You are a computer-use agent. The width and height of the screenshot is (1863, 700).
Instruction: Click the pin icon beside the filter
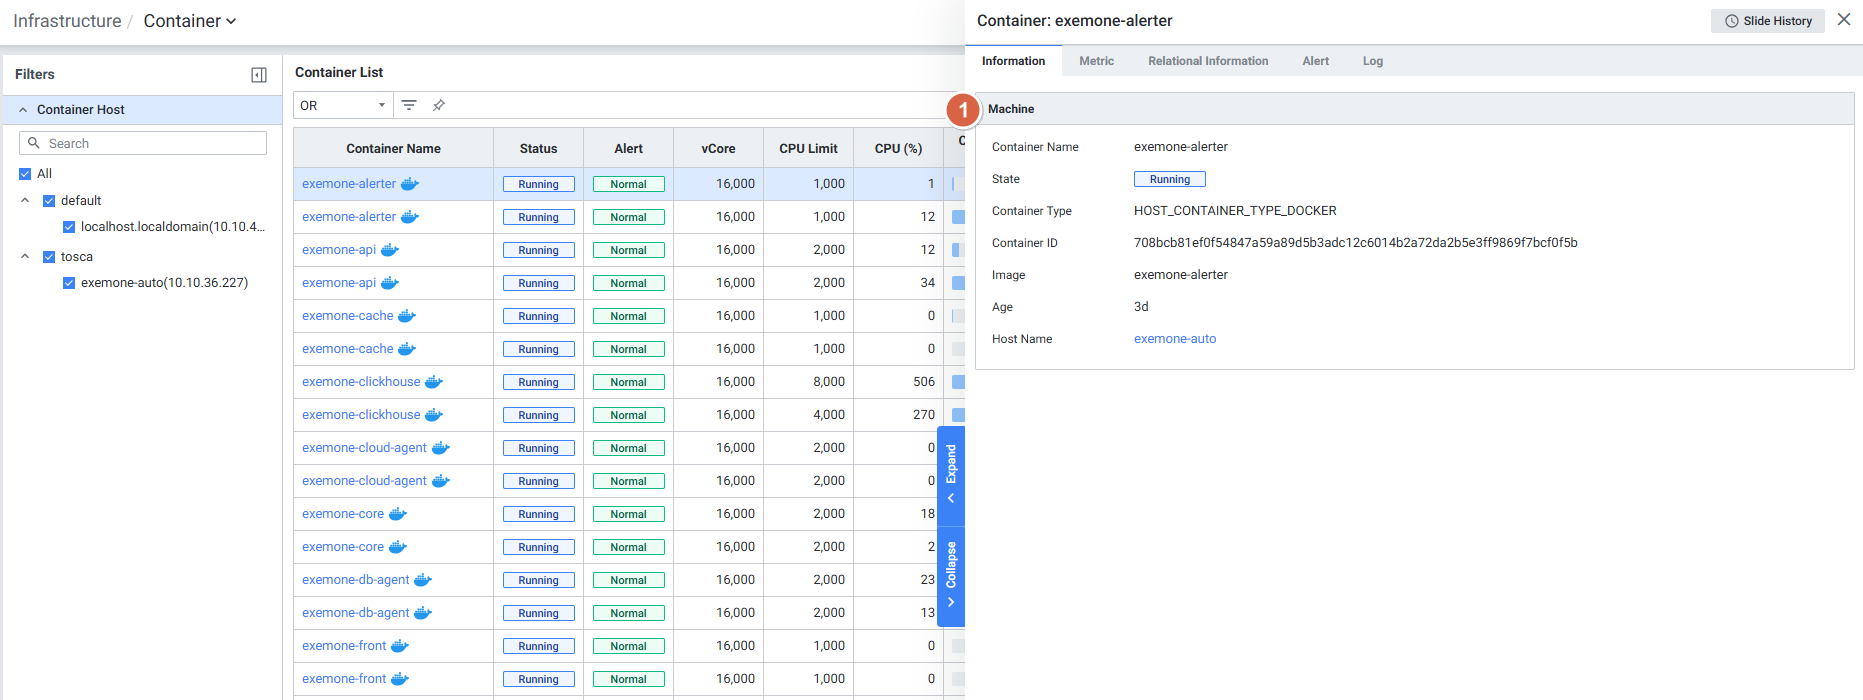click(x=438, y=105)
